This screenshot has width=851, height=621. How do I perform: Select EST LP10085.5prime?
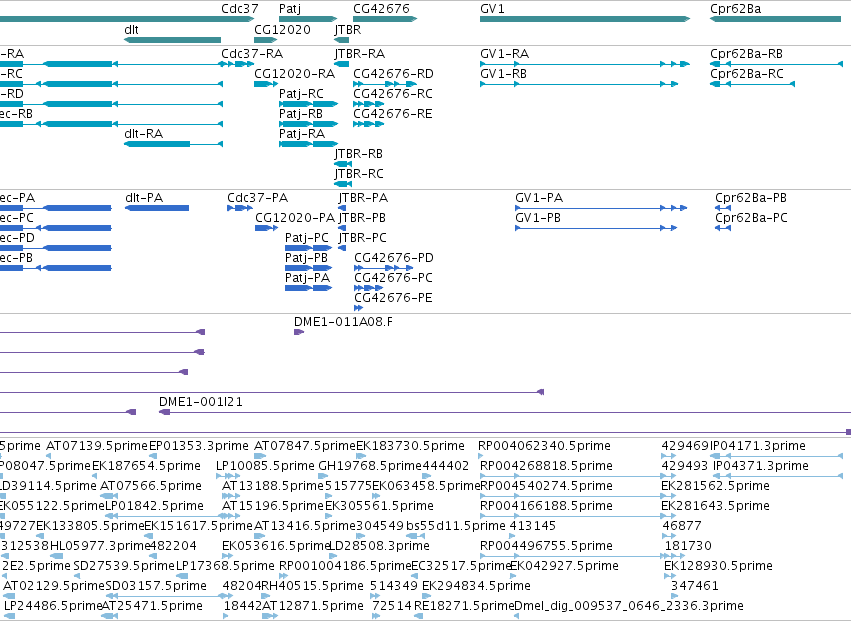pyautogui.click(x=265, y=466)
